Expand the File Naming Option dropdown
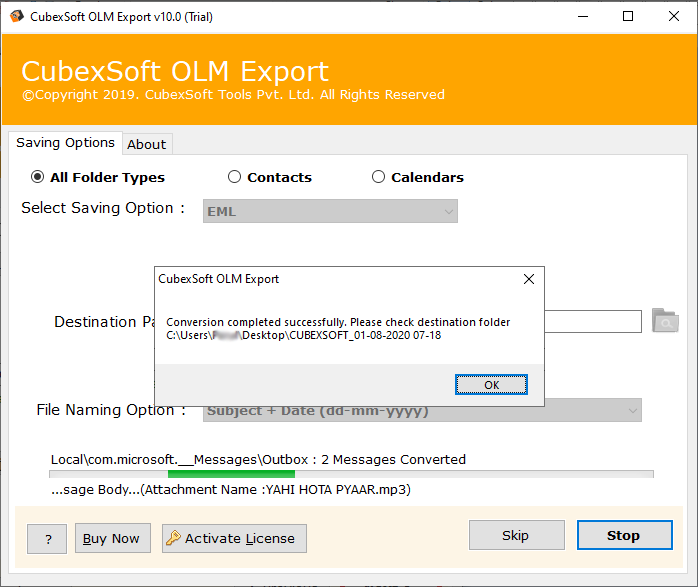This screenshot has height=587, width=698. coord(422,410)
